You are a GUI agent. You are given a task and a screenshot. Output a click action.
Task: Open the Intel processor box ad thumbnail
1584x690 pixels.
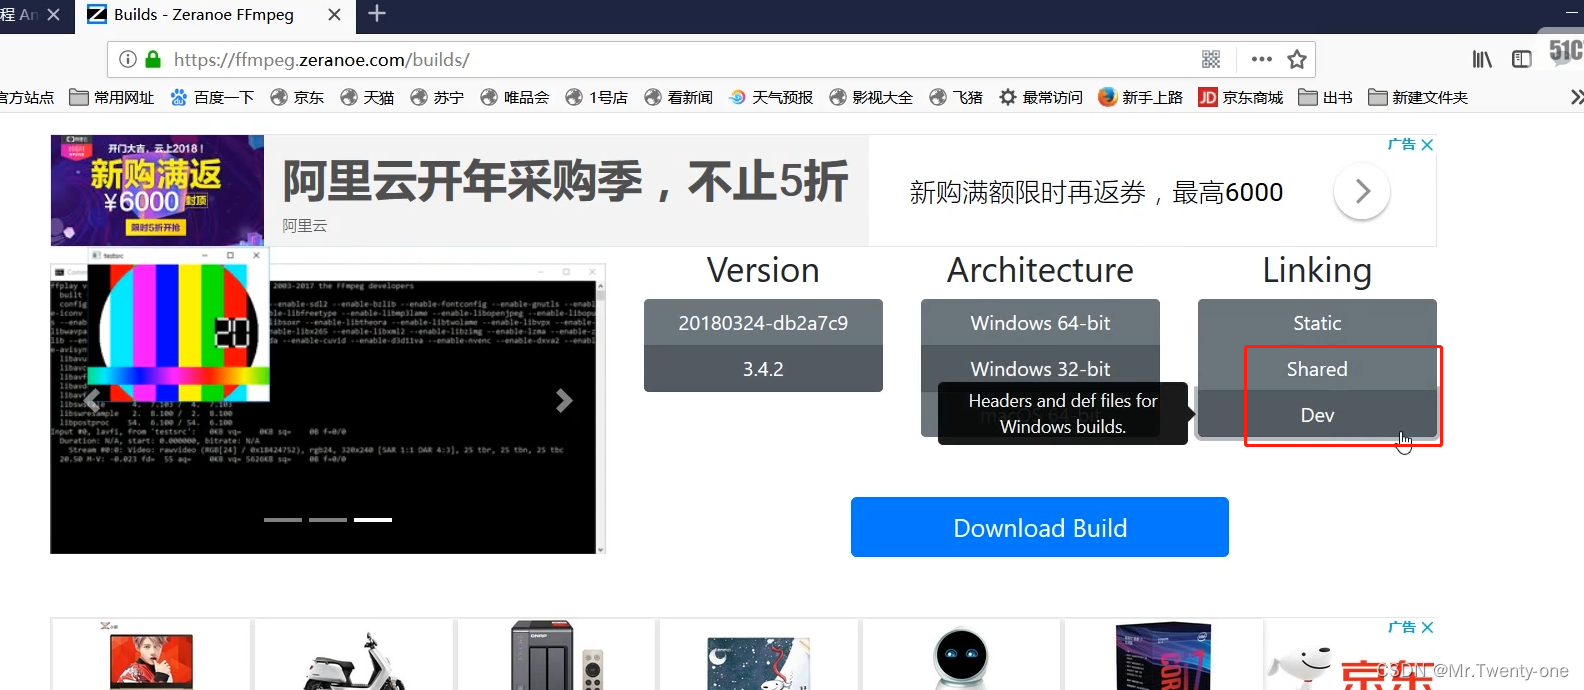pos(1163,655)
